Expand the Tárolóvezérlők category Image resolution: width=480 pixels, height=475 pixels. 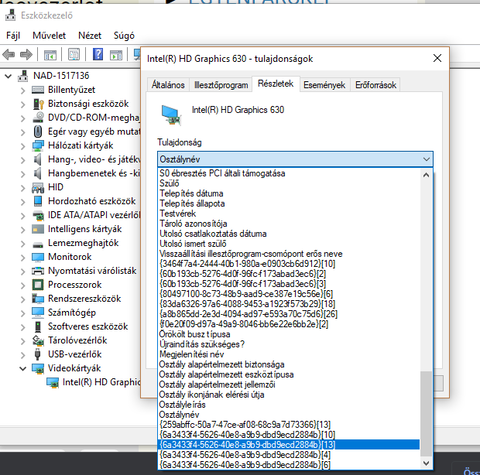23,341
